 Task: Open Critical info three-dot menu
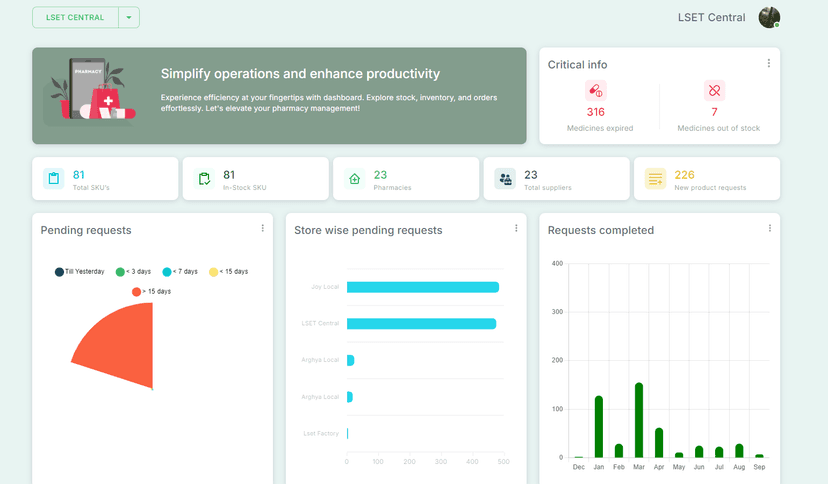click(x=769, y=63)
